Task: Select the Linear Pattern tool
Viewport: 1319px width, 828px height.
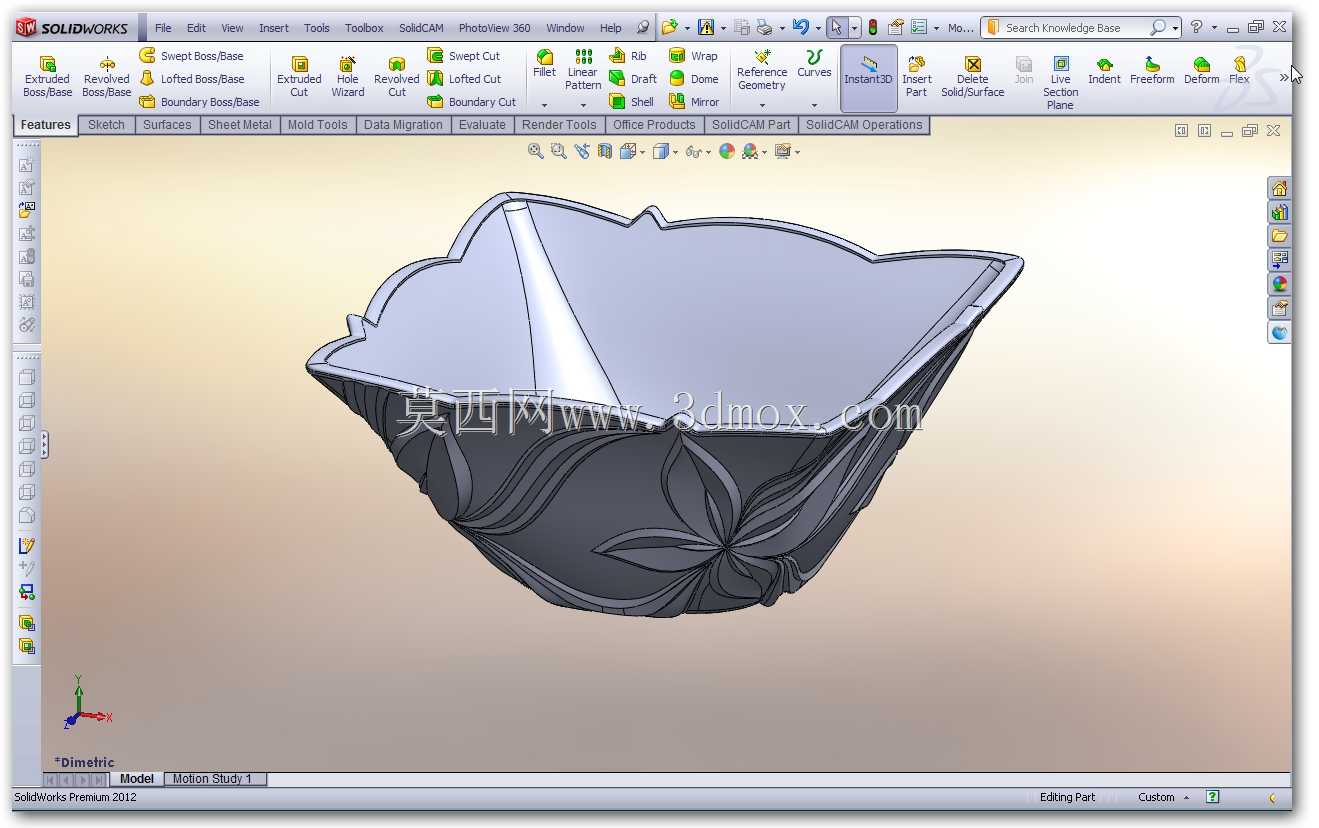Action: point(583,69)
